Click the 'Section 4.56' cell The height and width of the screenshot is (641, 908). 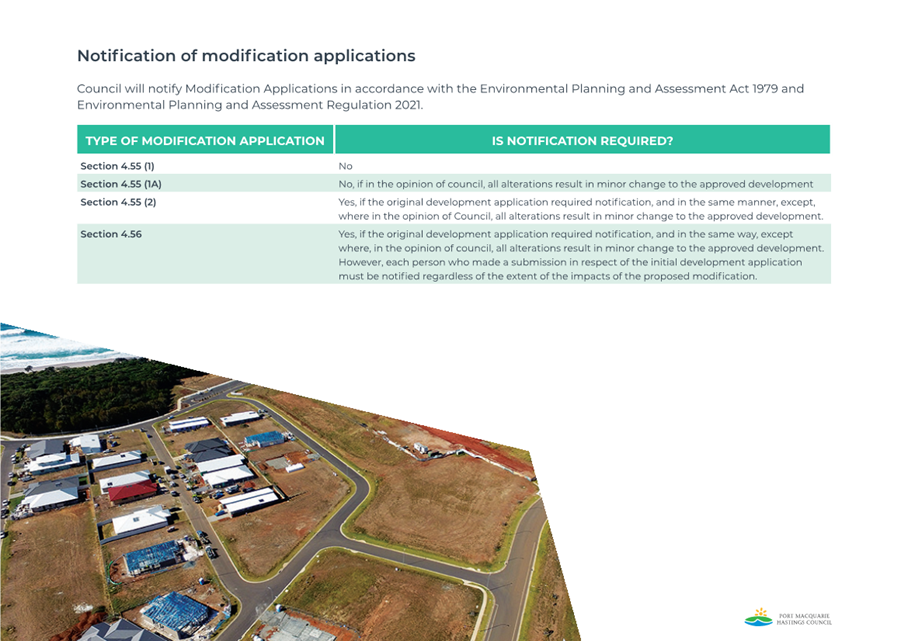(111, 234)
